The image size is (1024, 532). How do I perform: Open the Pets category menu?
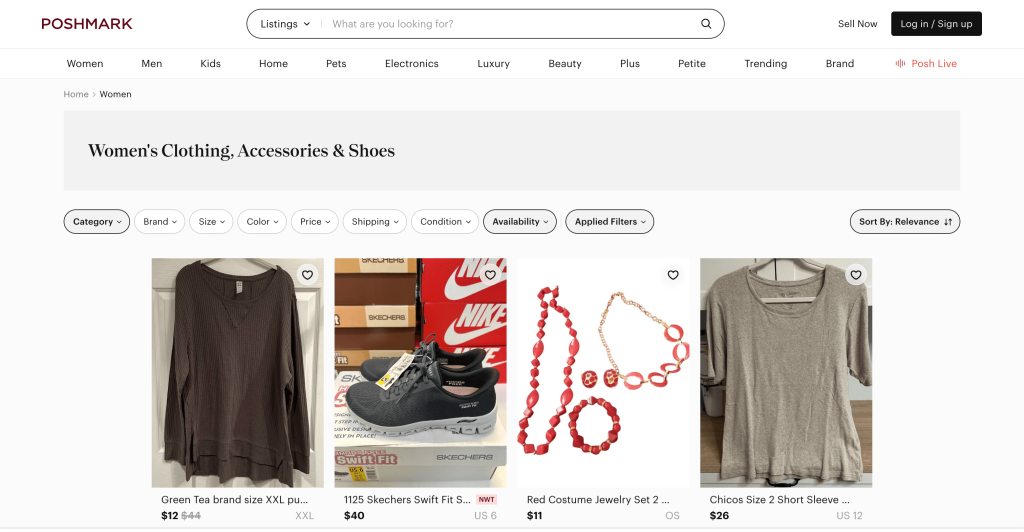tap(336, 63)
